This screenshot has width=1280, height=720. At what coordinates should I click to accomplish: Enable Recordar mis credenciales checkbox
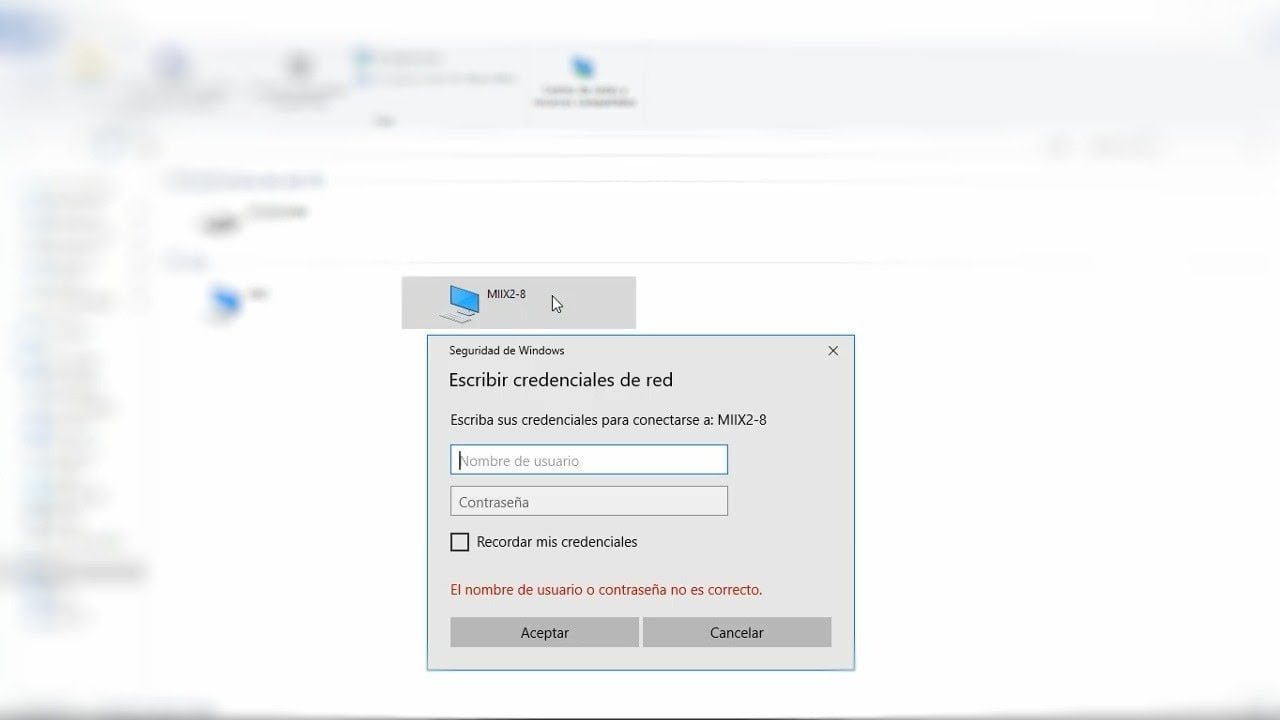pyautogui.click(x=460, y=542)
